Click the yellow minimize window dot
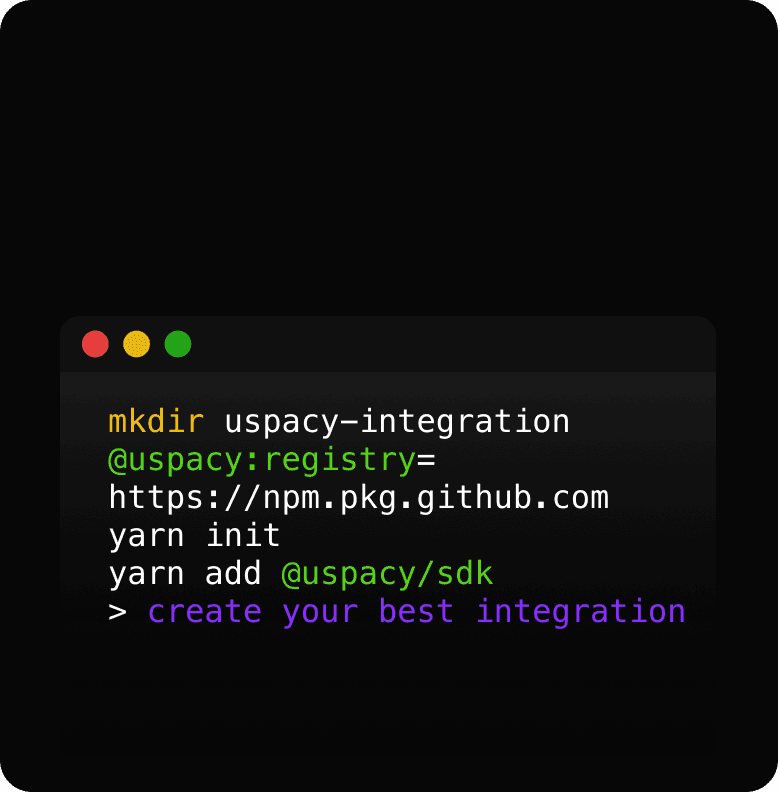The width and height of the screenshot is (778, 792). 136,344
